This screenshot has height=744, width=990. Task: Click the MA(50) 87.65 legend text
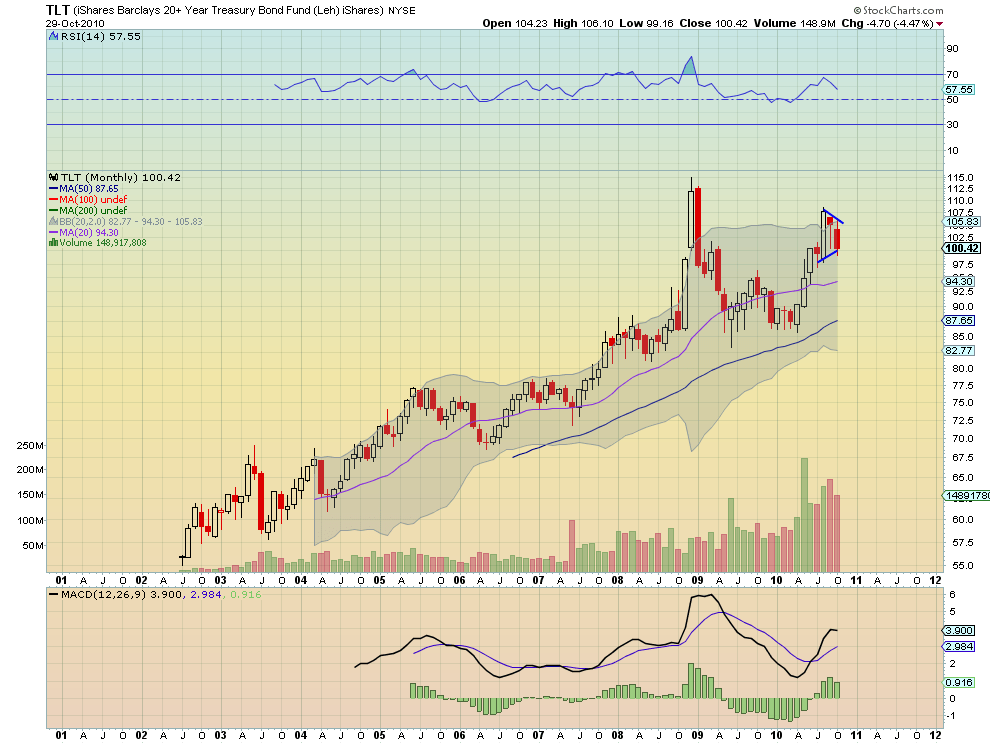(x=88, y=189)
